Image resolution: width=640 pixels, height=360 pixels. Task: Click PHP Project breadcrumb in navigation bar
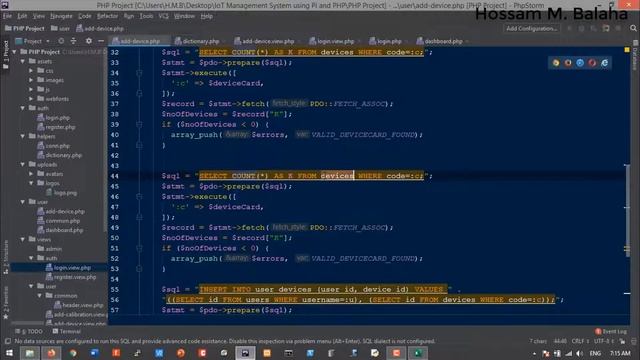pyautogui.click(x=24, y=29)
